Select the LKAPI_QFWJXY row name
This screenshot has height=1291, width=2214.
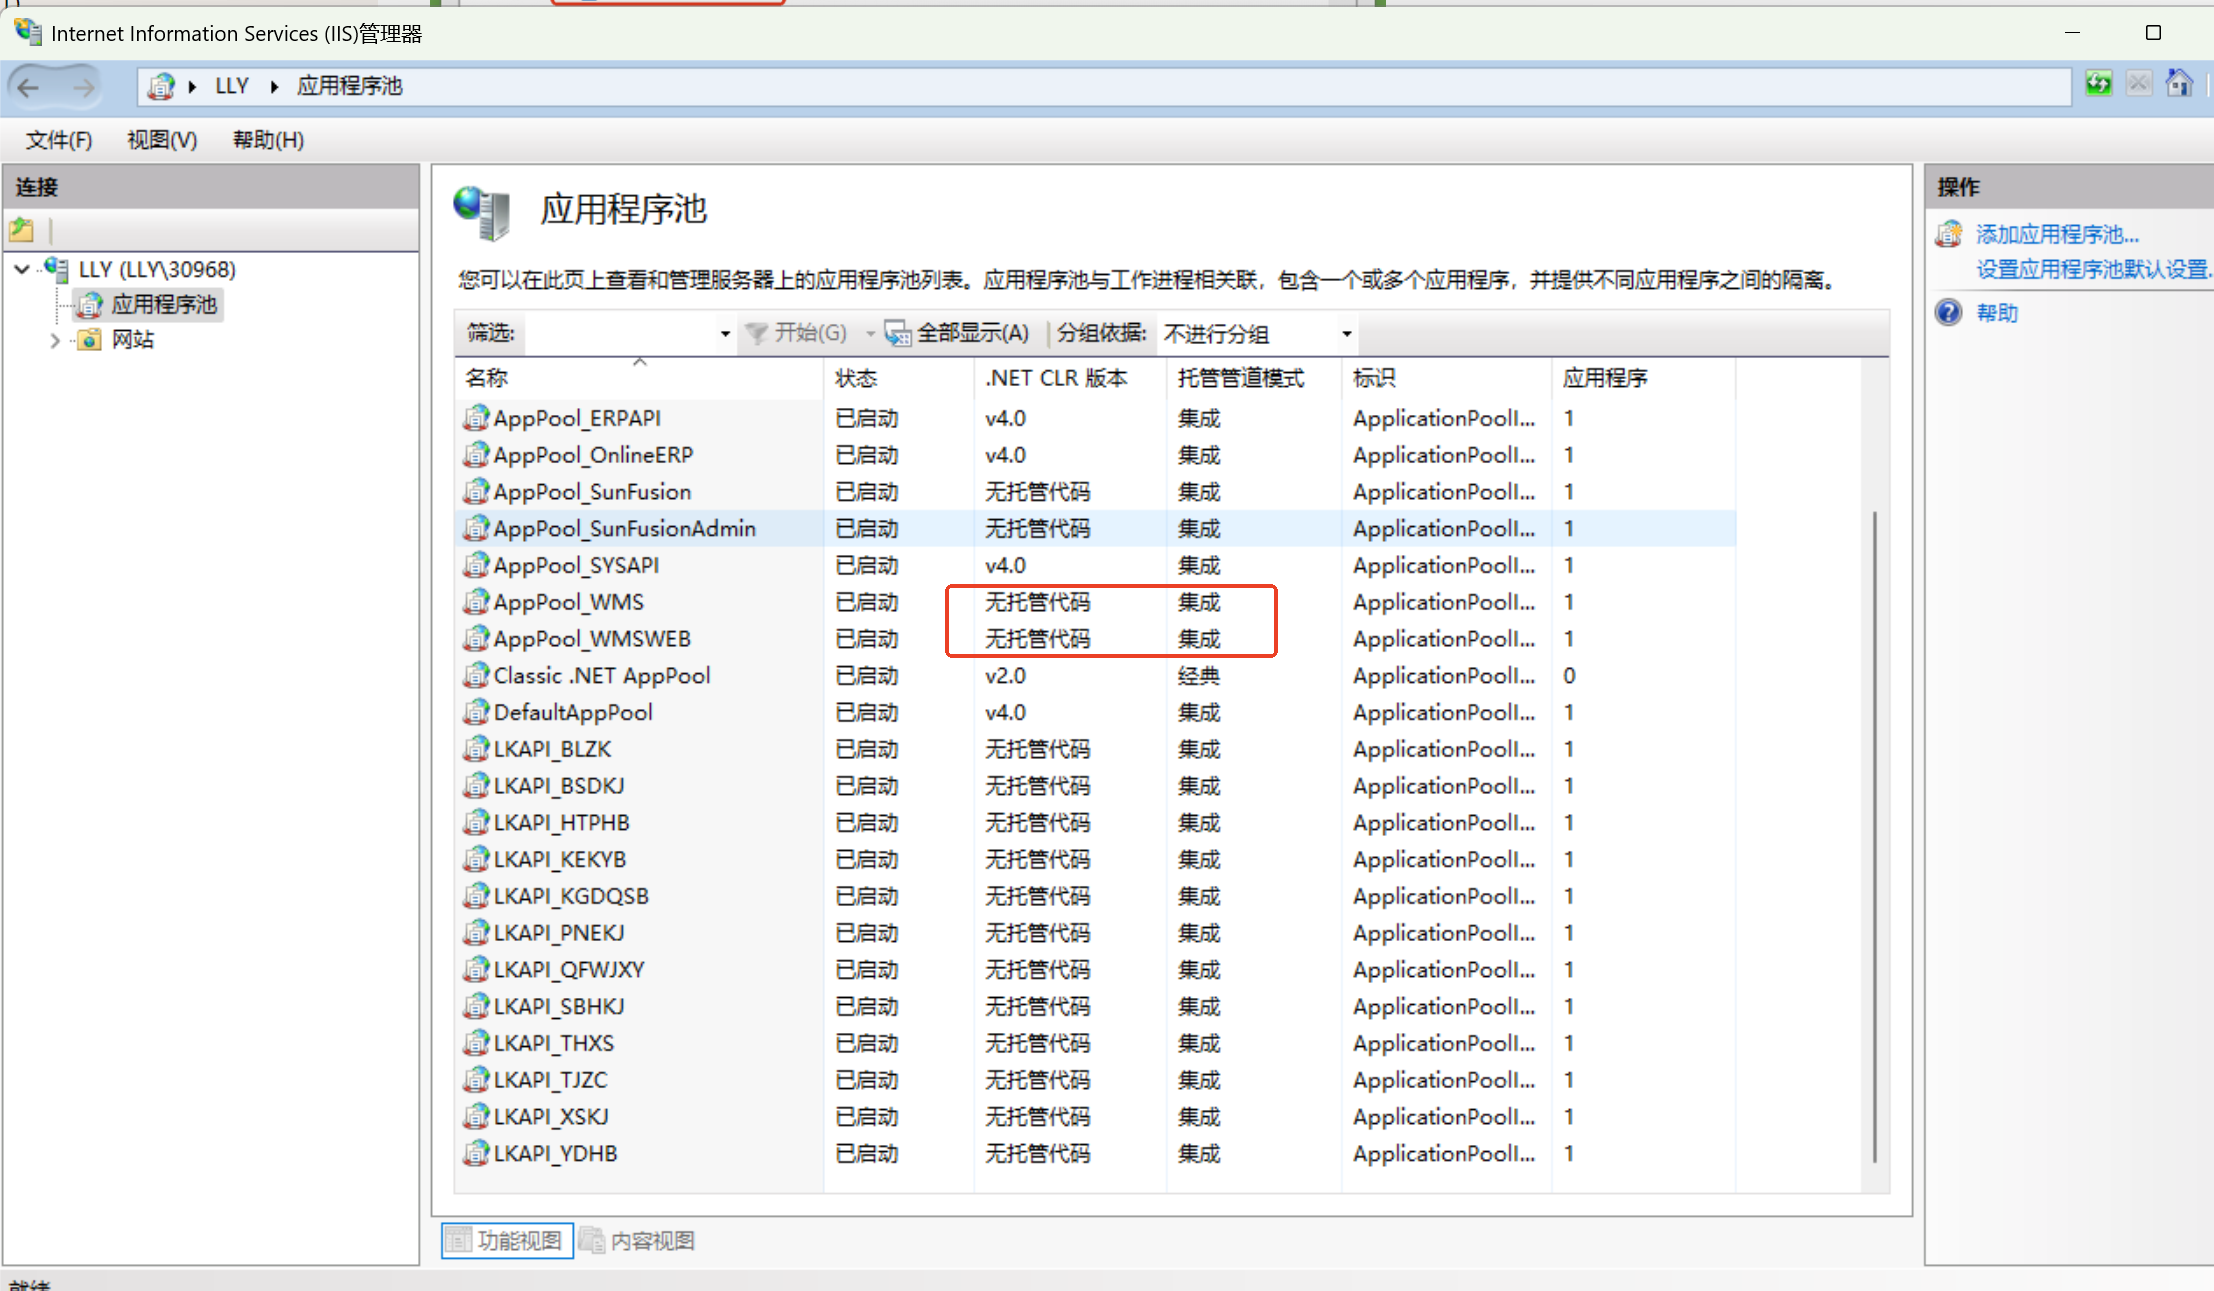pyautogui.click(x=569, y=969)
